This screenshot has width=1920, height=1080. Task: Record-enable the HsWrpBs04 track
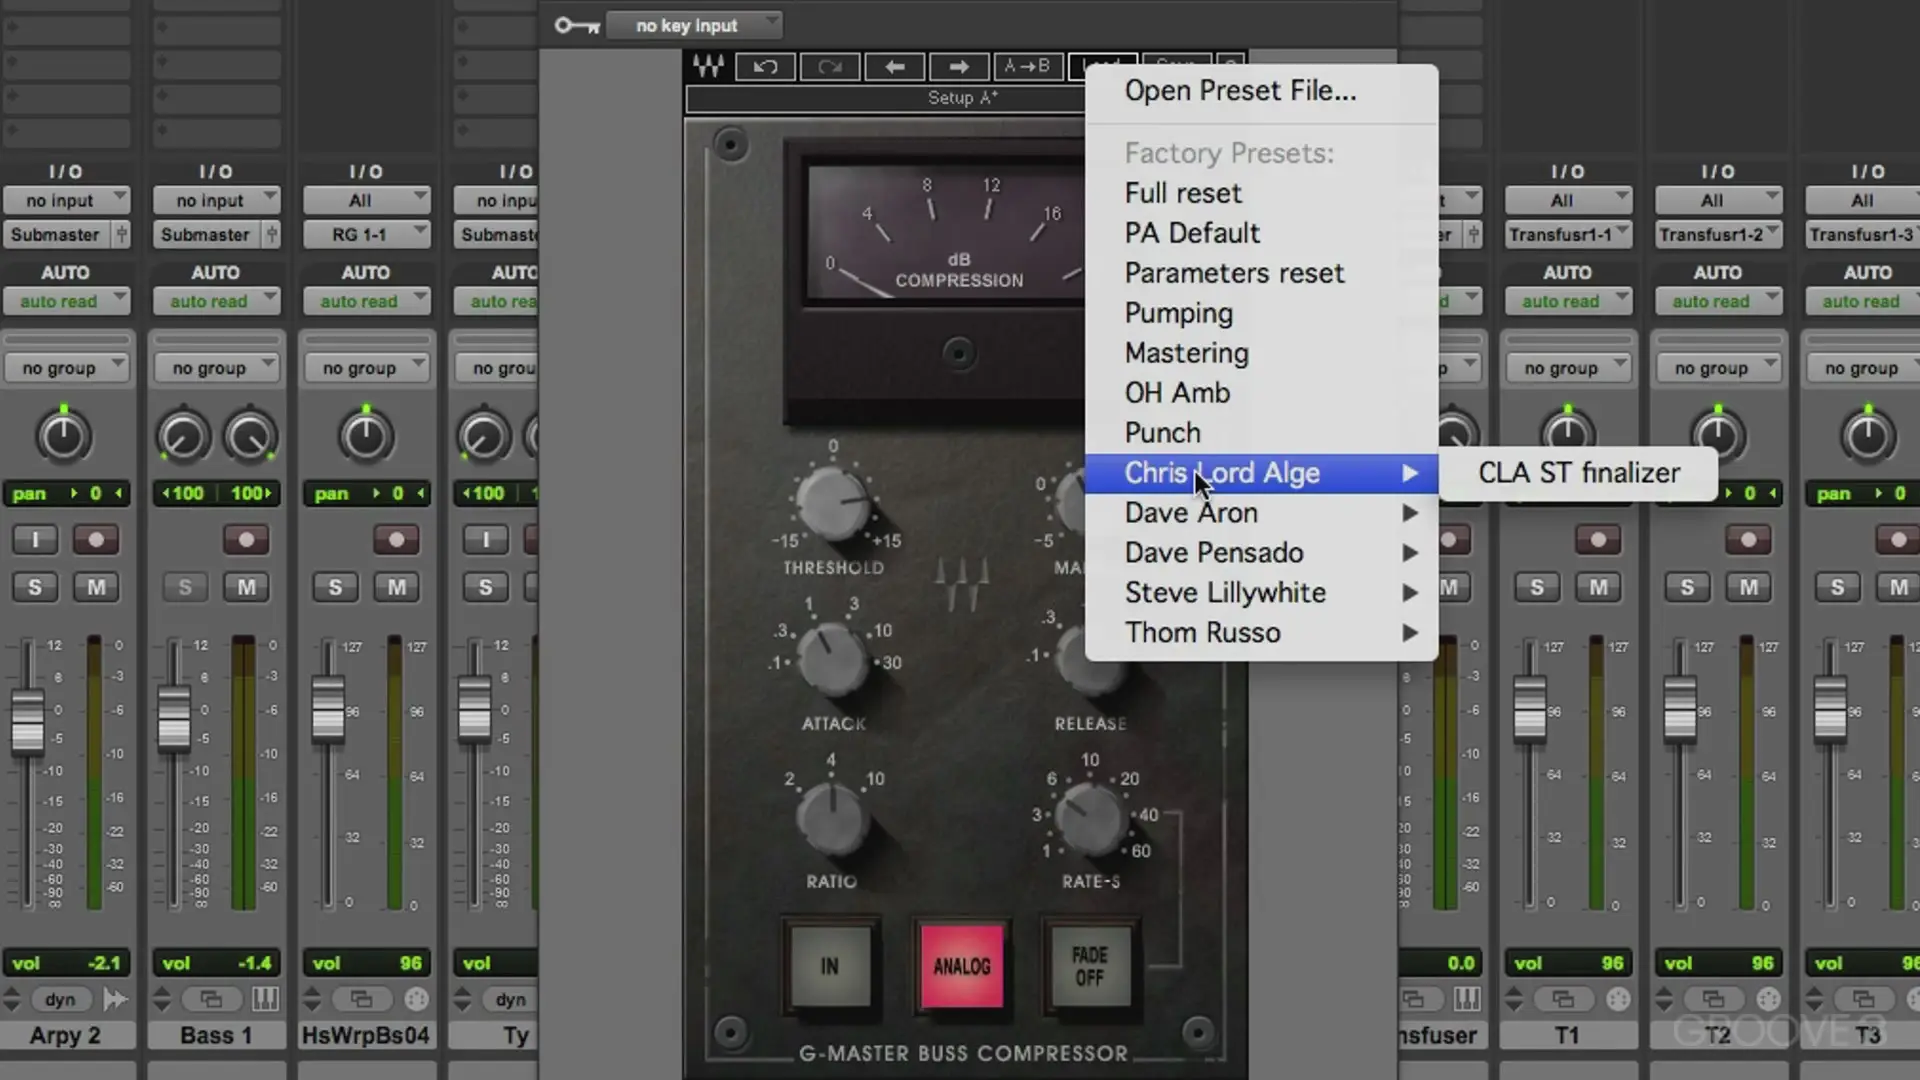(x=396, y=540)
